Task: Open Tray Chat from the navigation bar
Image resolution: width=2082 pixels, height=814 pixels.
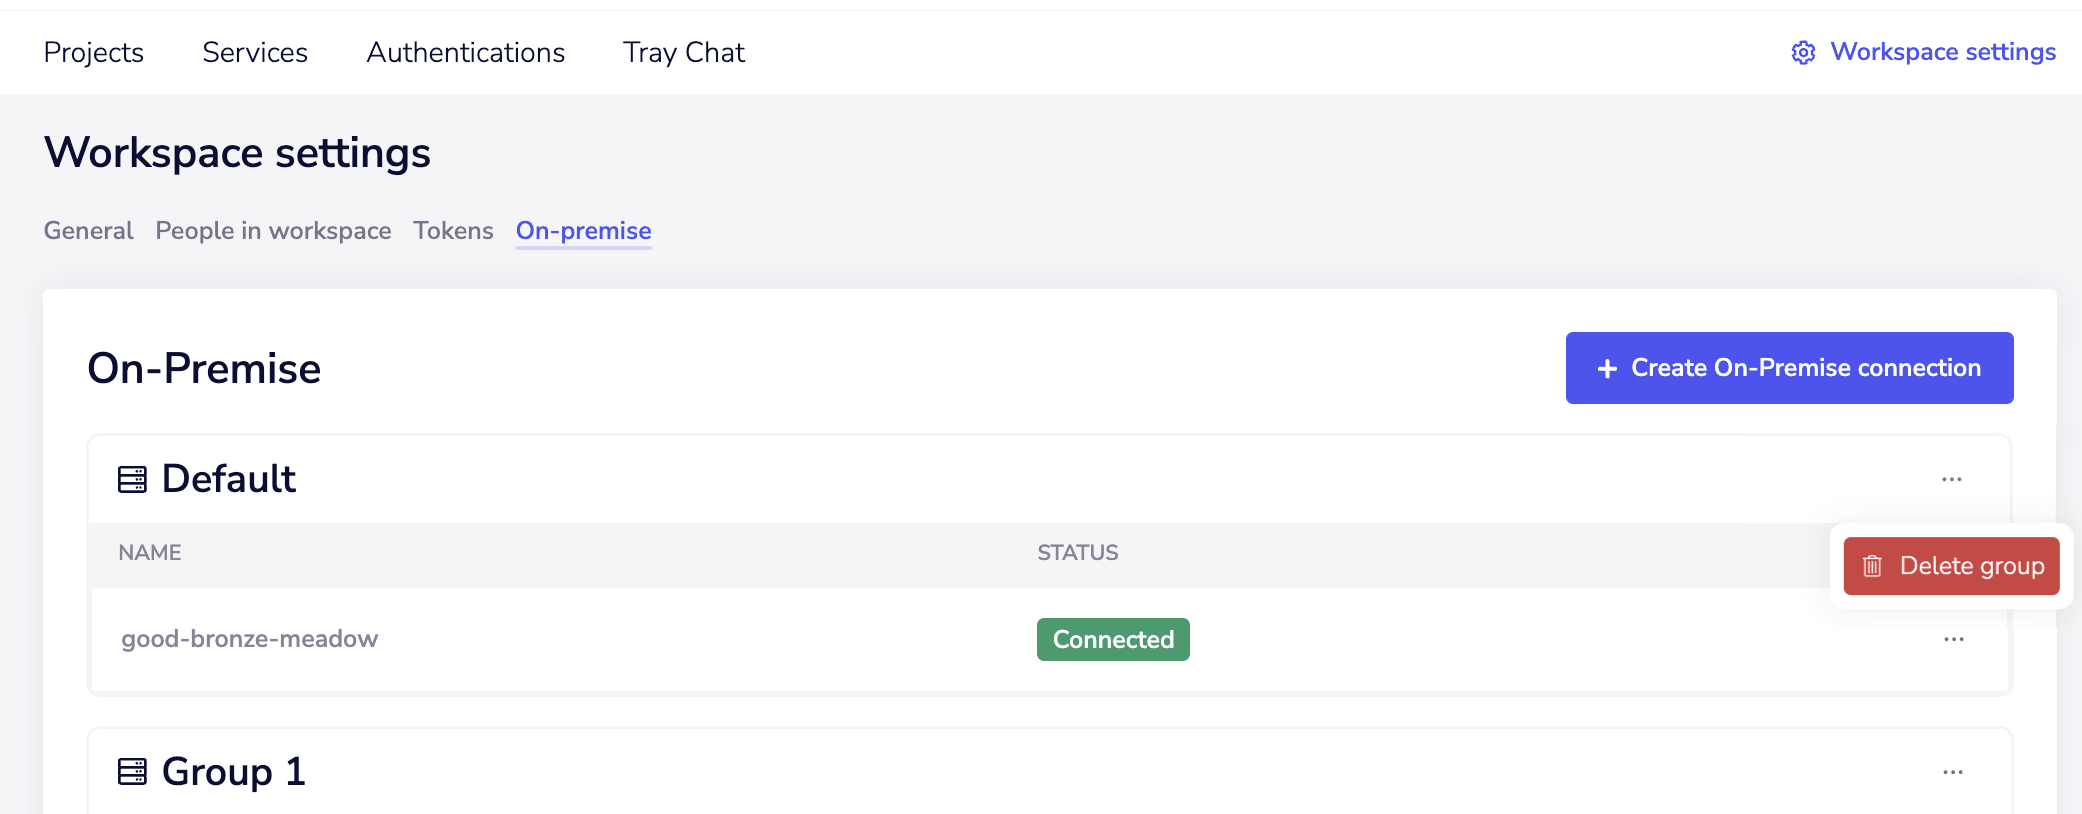Action: 684,52
